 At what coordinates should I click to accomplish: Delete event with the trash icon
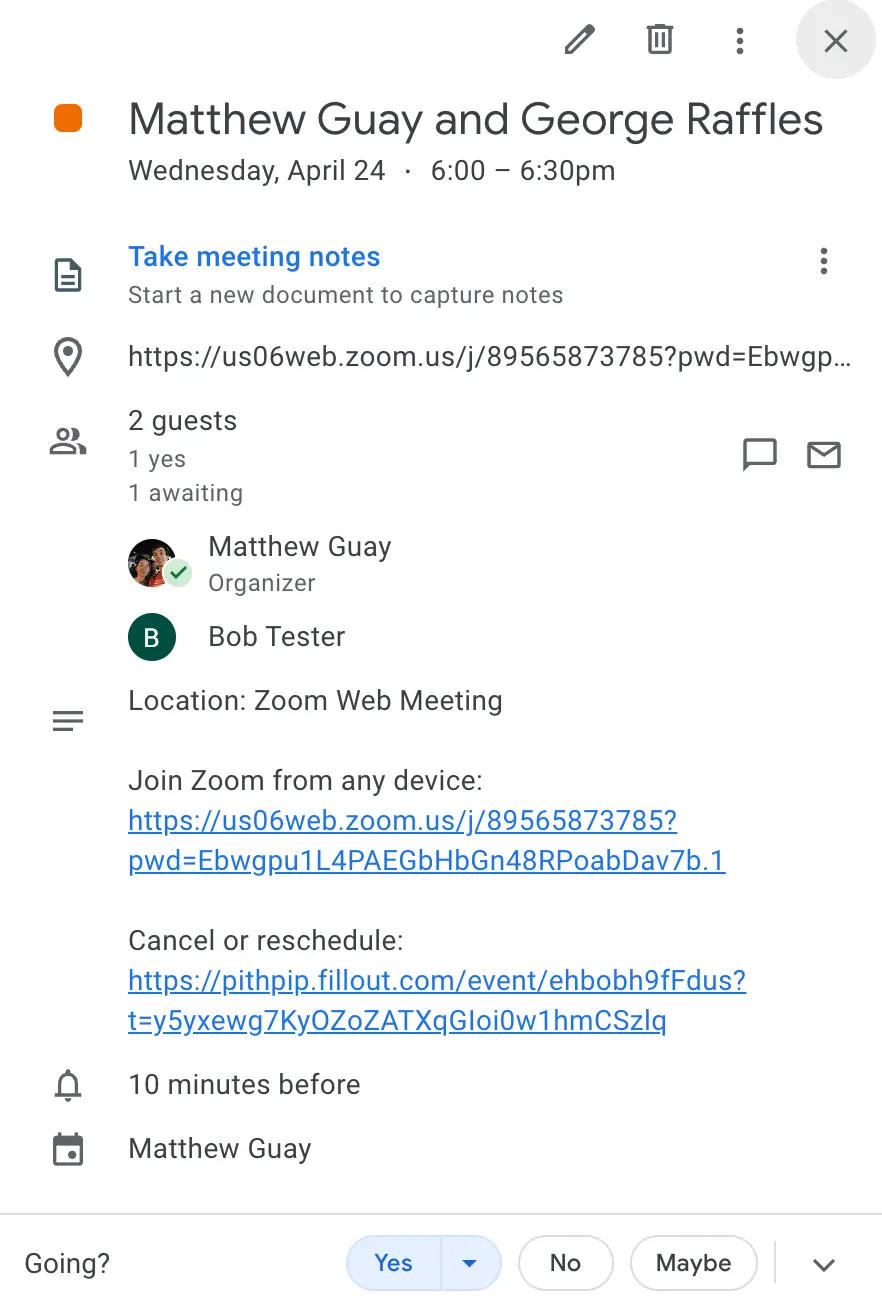[659, 40]
